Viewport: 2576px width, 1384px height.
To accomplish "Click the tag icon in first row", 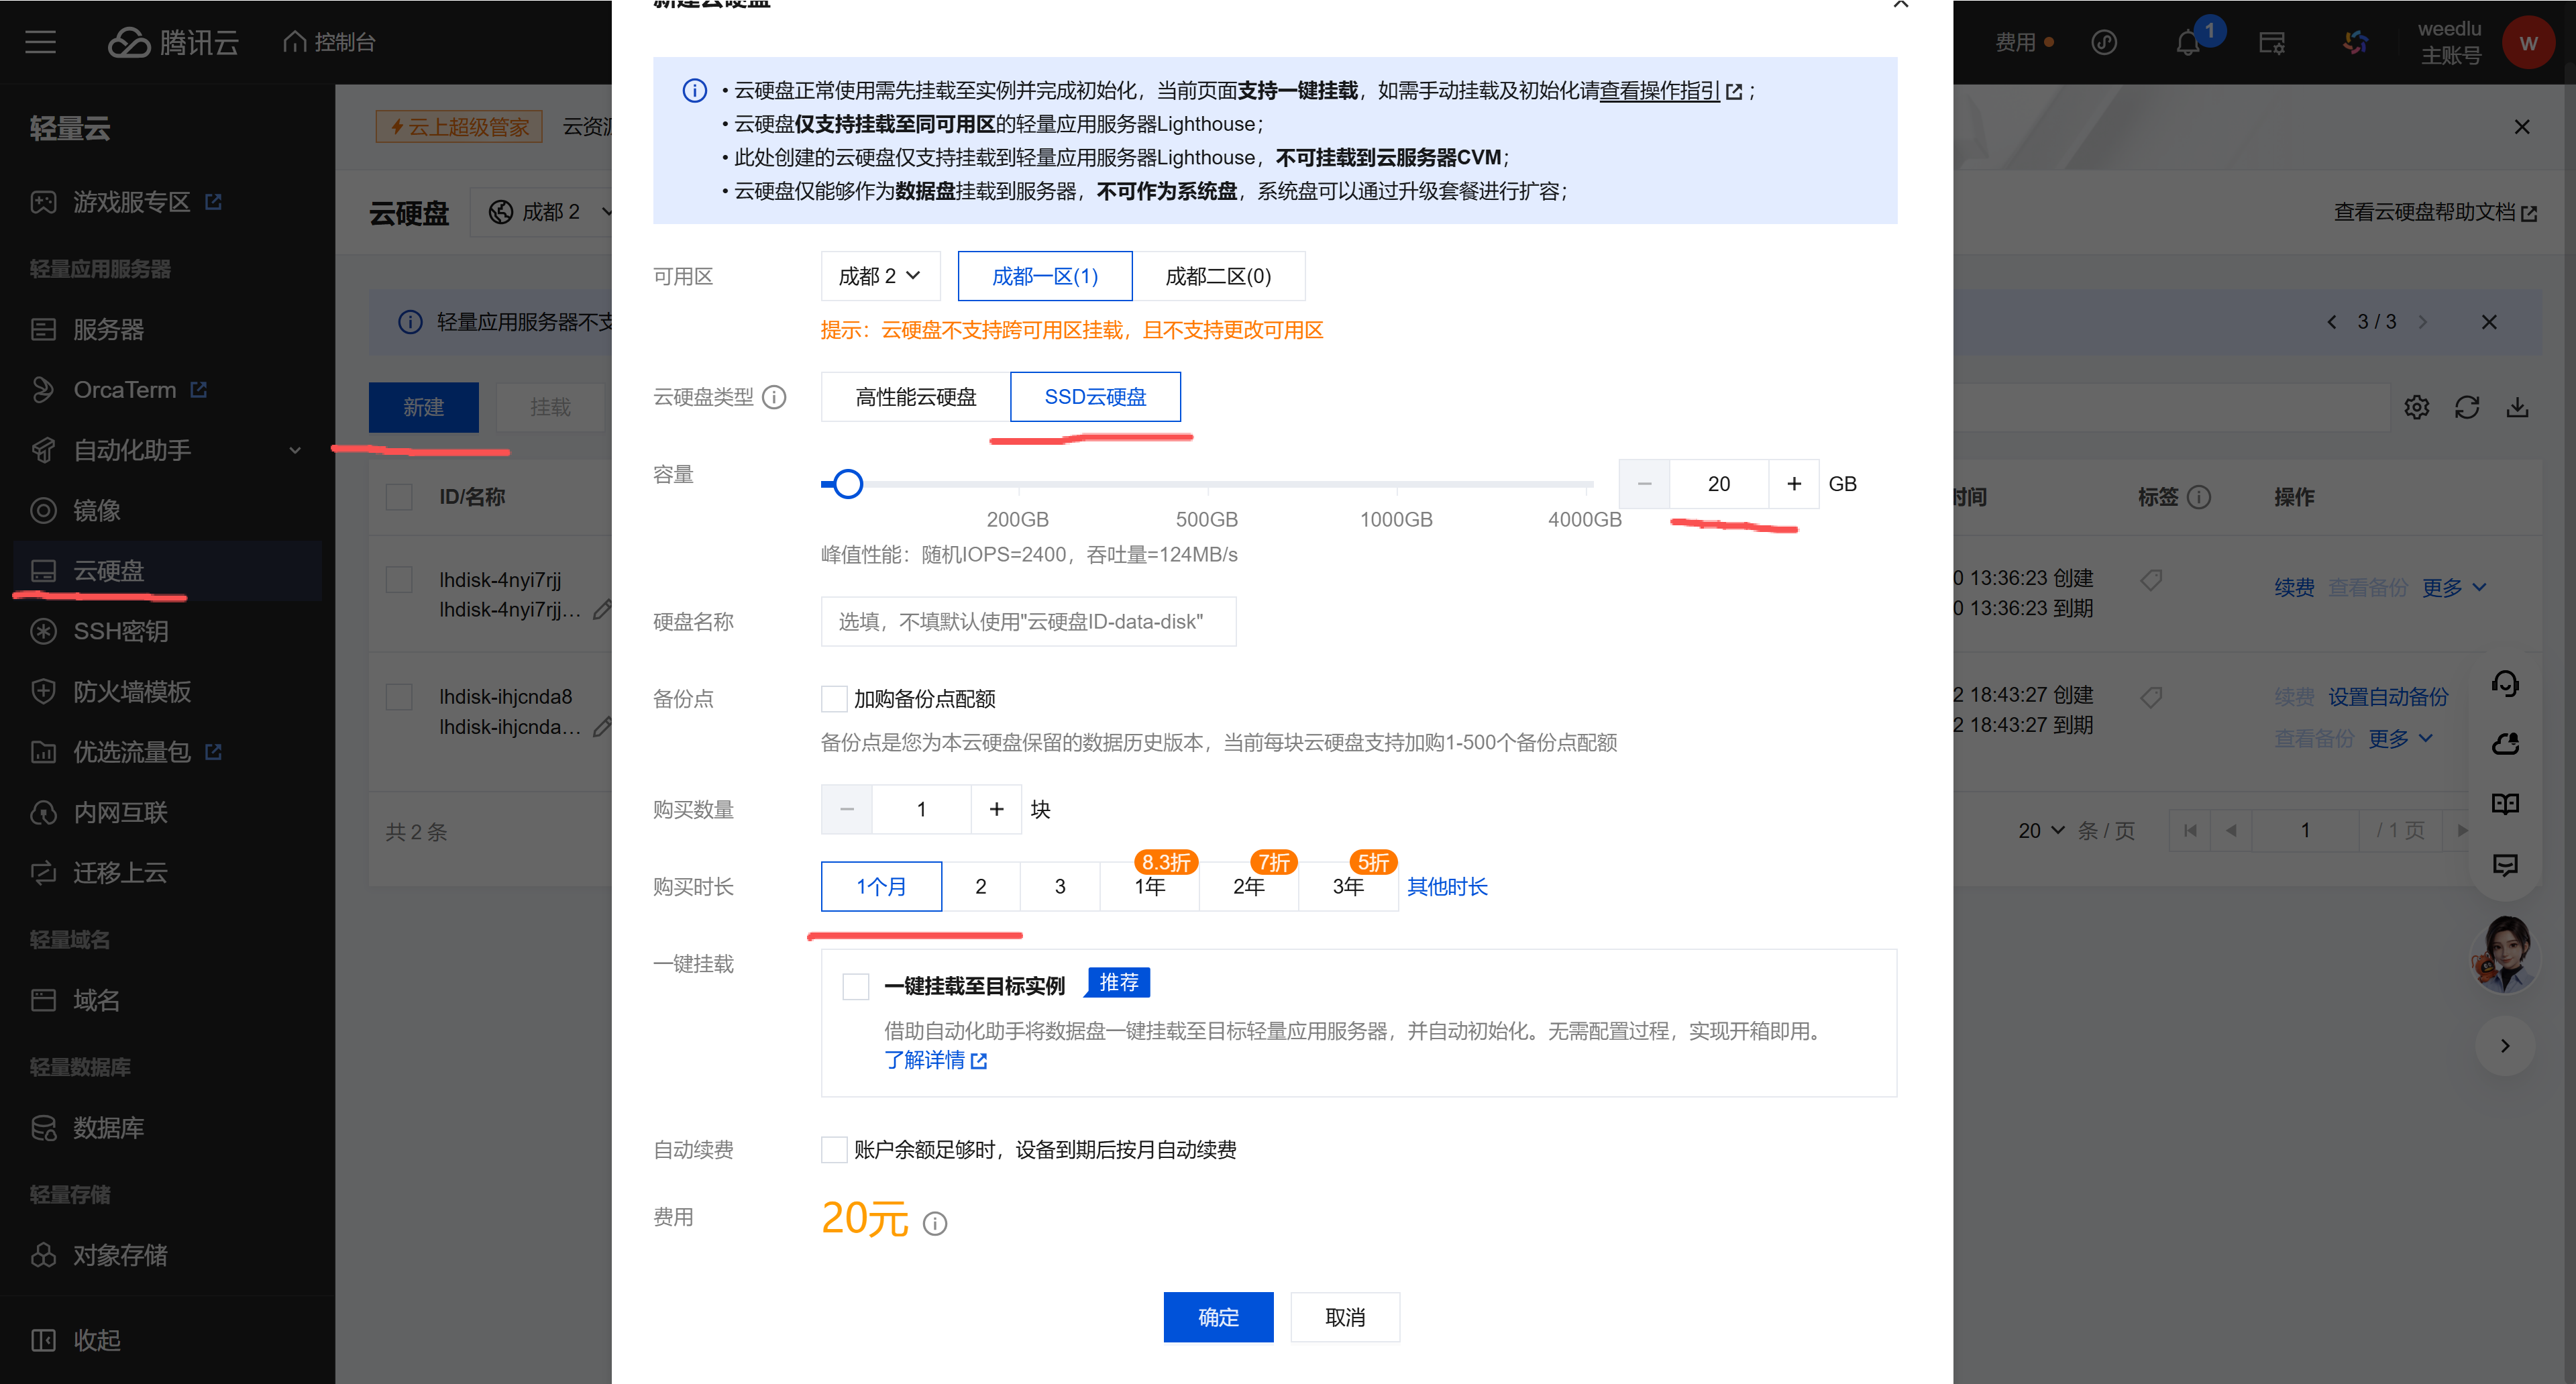I will (x=2151, y=579).
